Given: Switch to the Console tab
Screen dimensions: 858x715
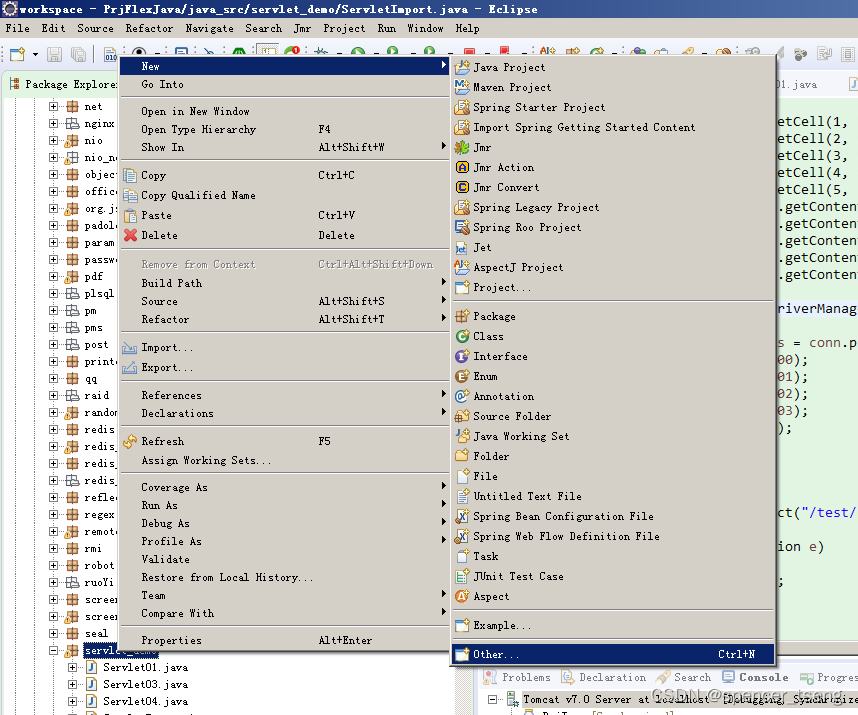Looking at the screenshot, I should coord(756,677).
